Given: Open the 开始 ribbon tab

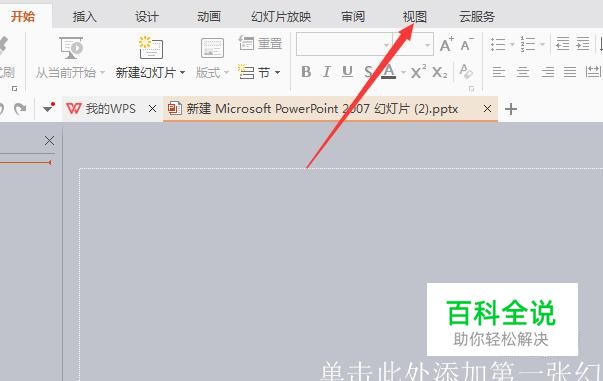Looking at the screenshot, I should click(x=23, y=17).
